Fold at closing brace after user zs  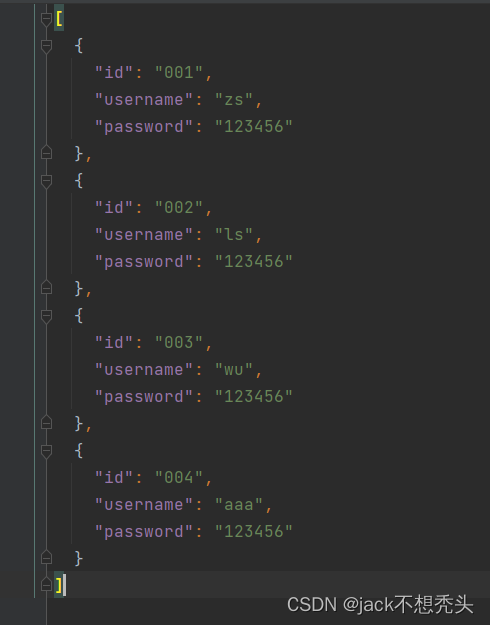(46, 153)
